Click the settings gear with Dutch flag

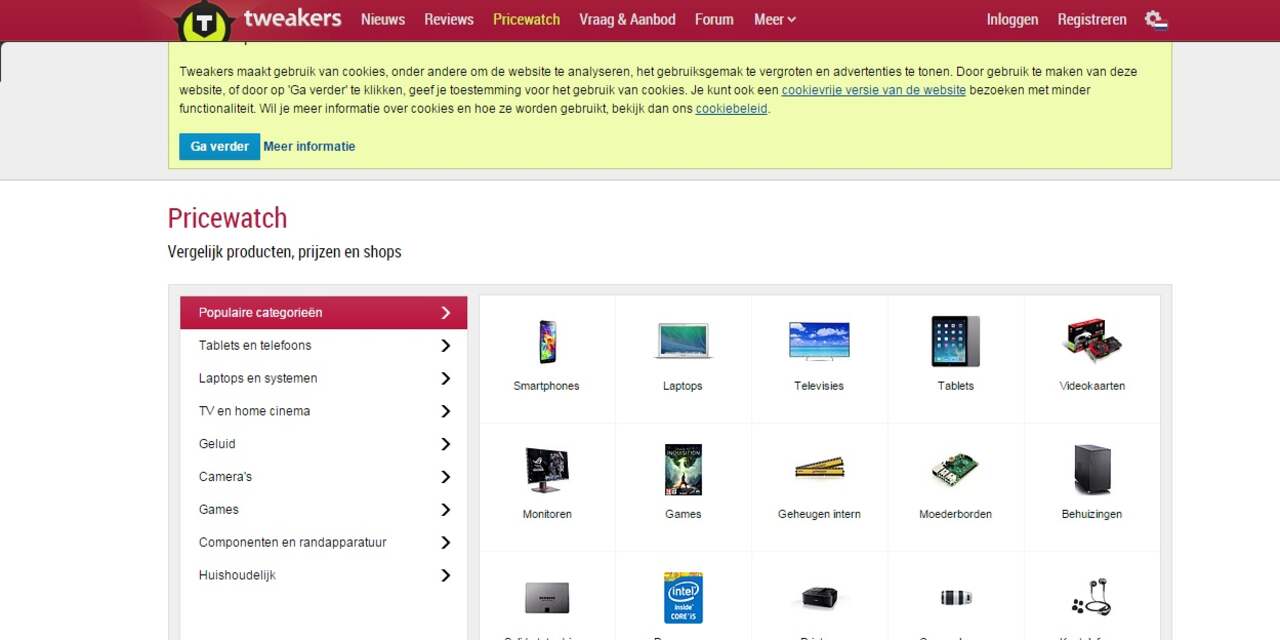(x=1156, y=19)
